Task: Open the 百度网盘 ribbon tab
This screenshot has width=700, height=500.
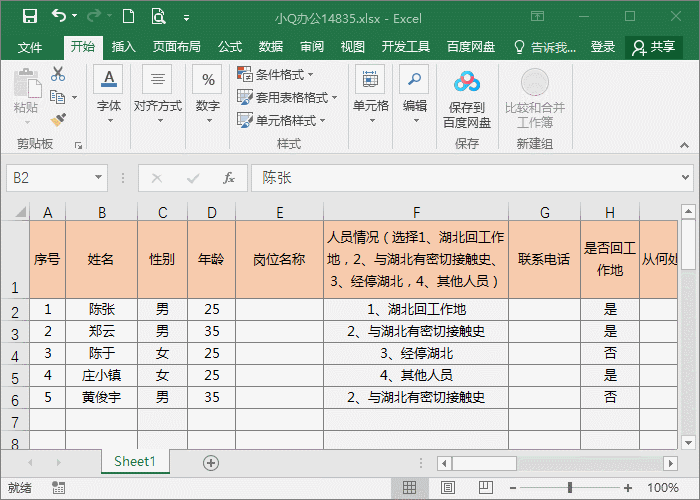Action: point(471,47)
